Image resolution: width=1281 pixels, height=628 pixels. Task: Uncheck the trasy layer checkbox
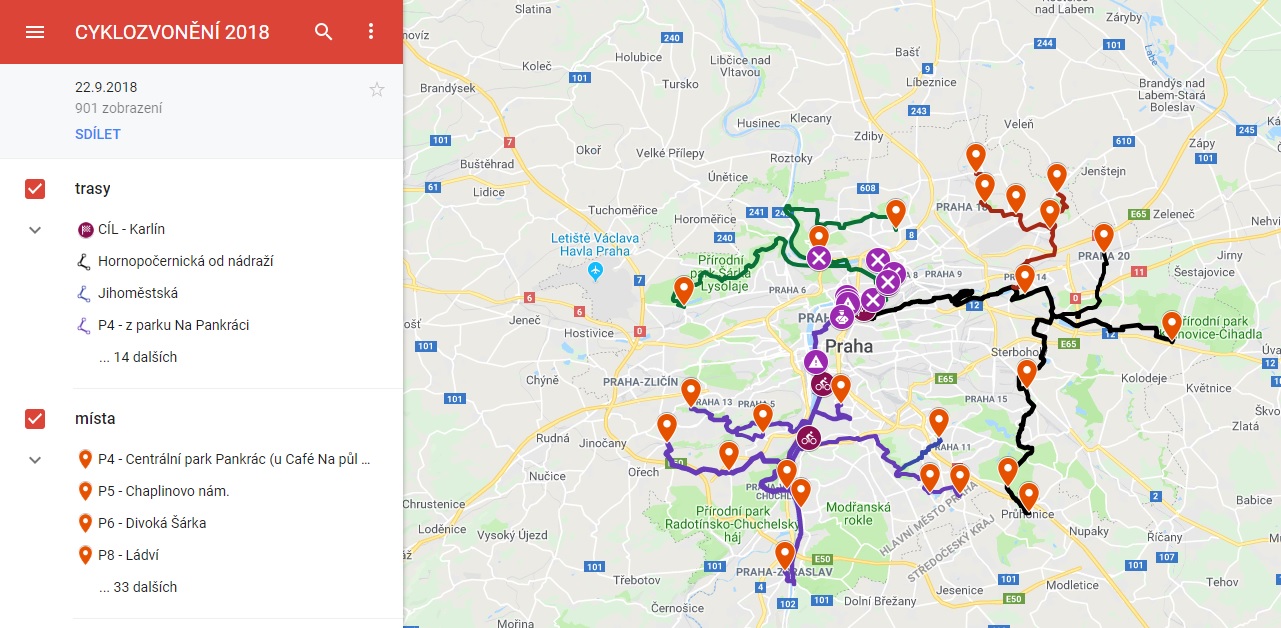point(35,189)
